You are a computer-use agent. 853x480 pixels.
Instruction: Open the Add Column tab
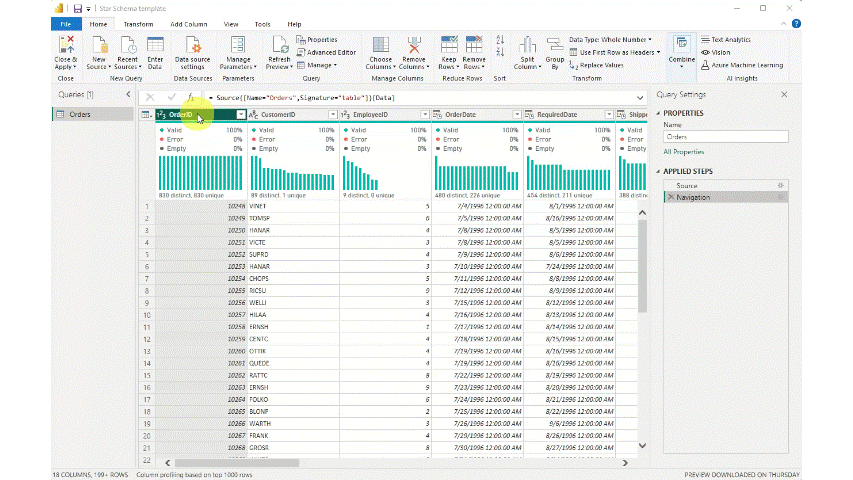190,23
